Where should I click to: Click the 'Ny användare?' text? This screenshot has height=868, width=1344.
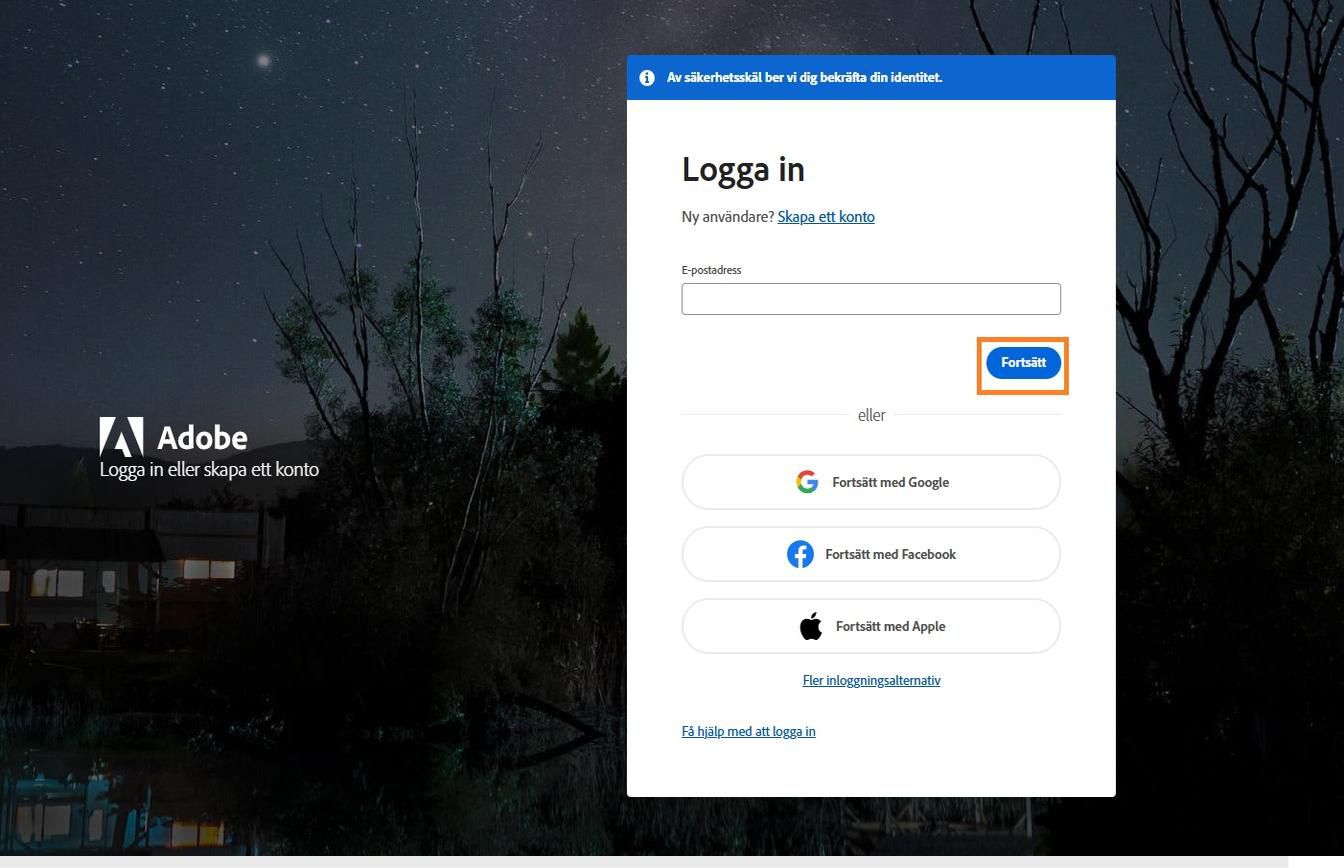point(728,217)
